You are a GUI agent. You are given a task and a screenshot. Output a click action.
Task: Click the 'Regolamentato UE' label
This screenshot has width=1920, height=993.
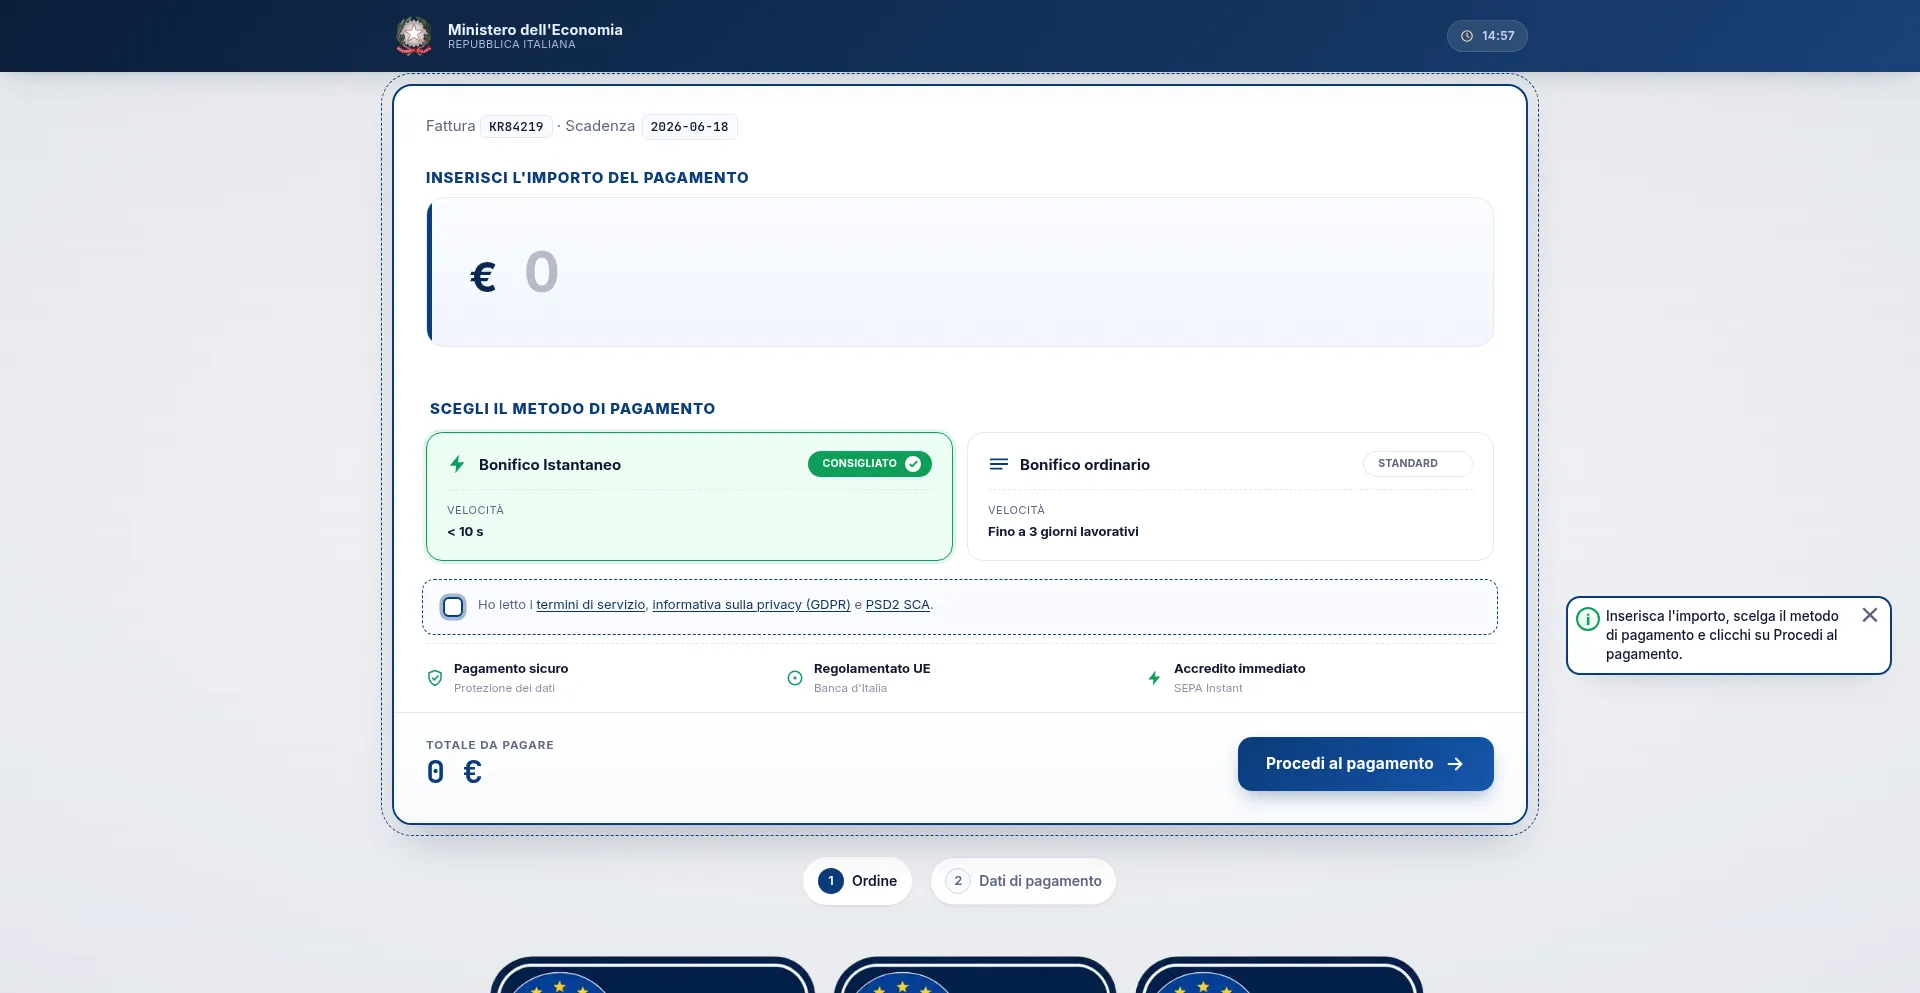[872, 669]
